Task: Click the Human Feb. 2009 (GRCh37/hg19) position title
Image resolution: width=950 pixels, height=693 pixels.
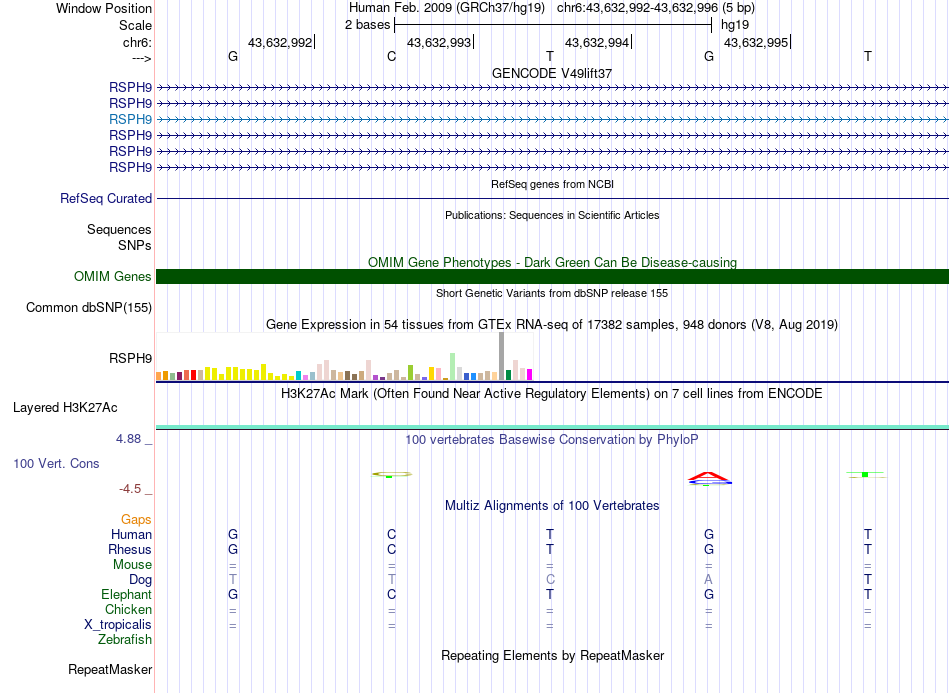Action: pyautogui.click(x=447, y=8)
